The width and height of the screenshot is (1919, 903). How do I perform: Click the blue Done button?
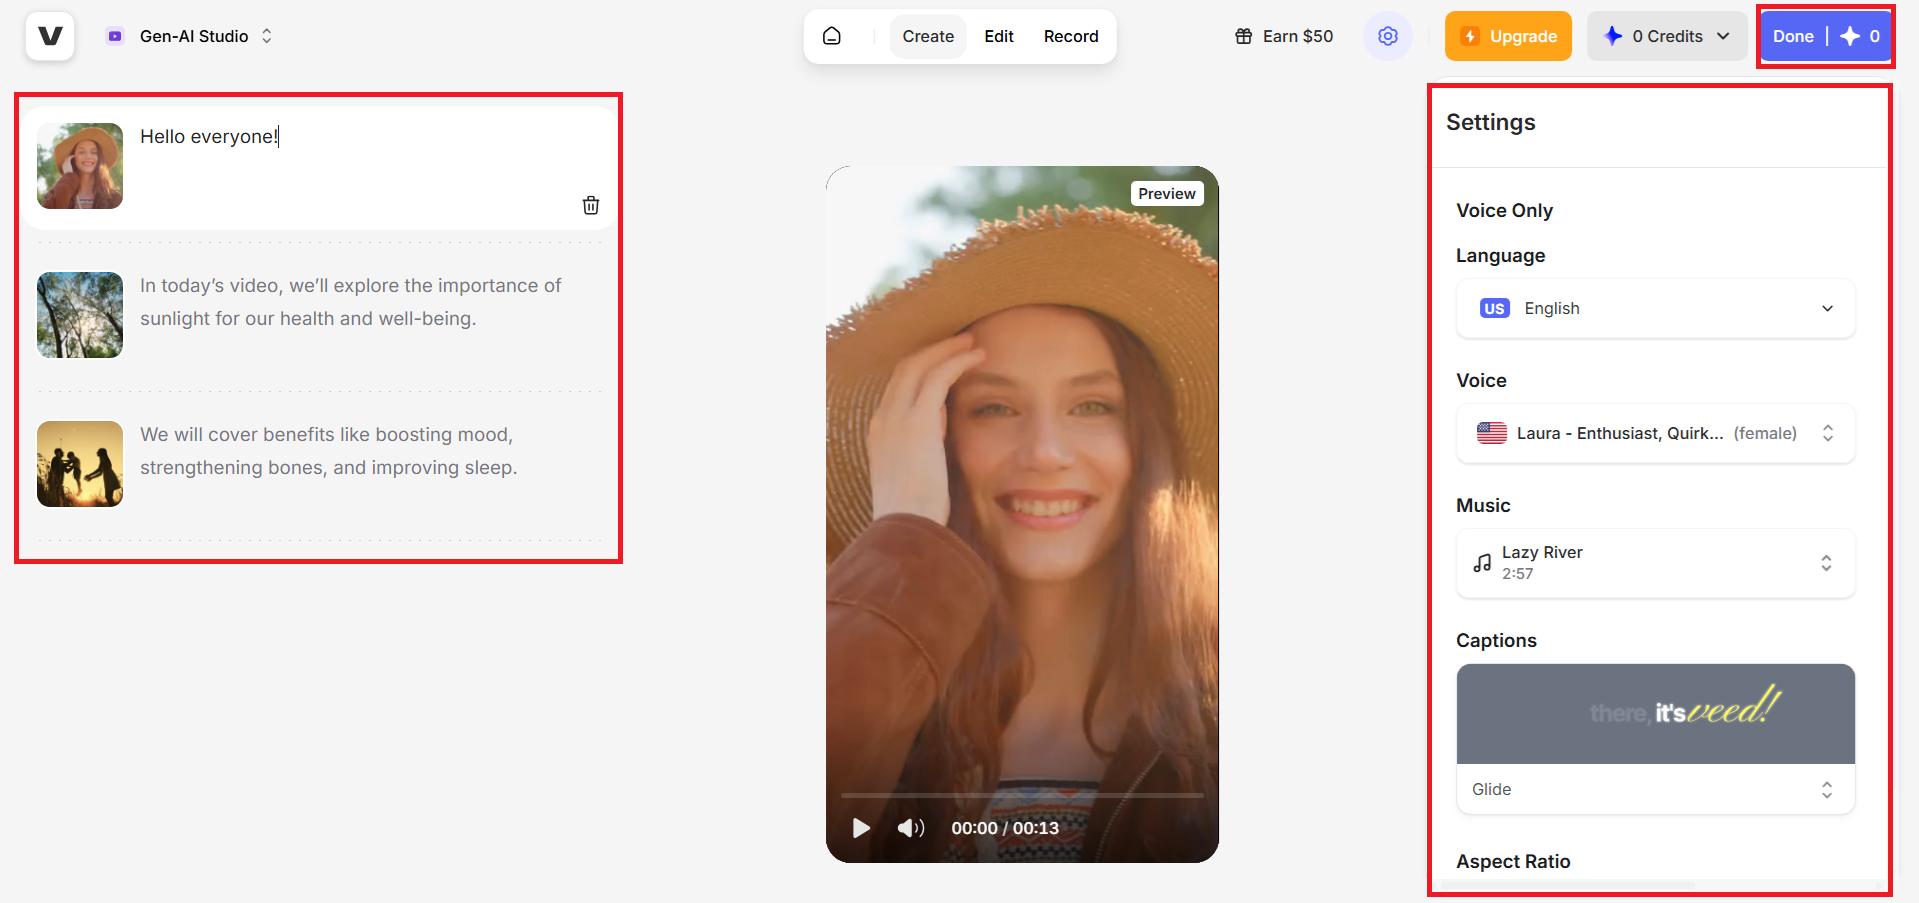1825,36
